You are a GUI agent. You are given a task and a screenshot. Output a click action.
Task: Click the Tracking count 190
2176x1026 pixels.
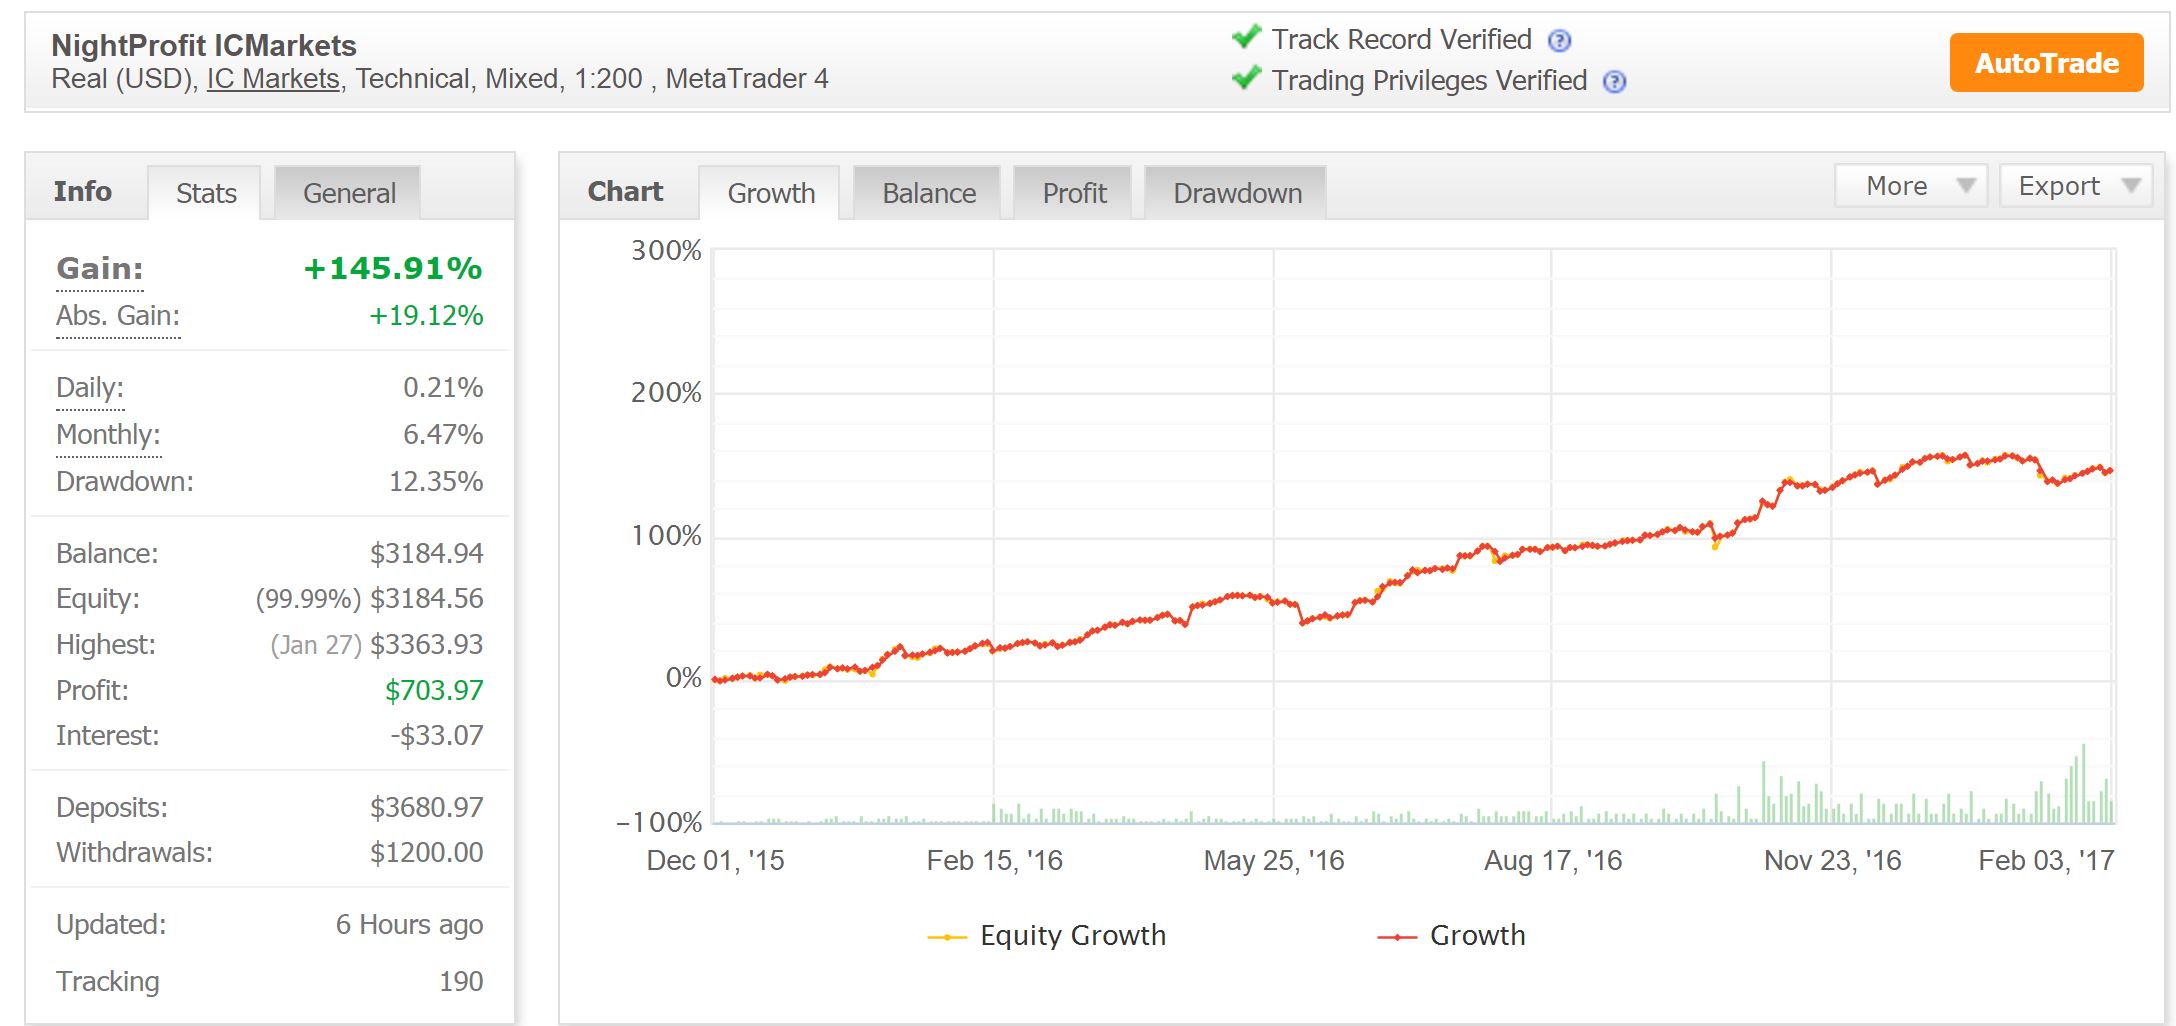click(x=461, y=982)
